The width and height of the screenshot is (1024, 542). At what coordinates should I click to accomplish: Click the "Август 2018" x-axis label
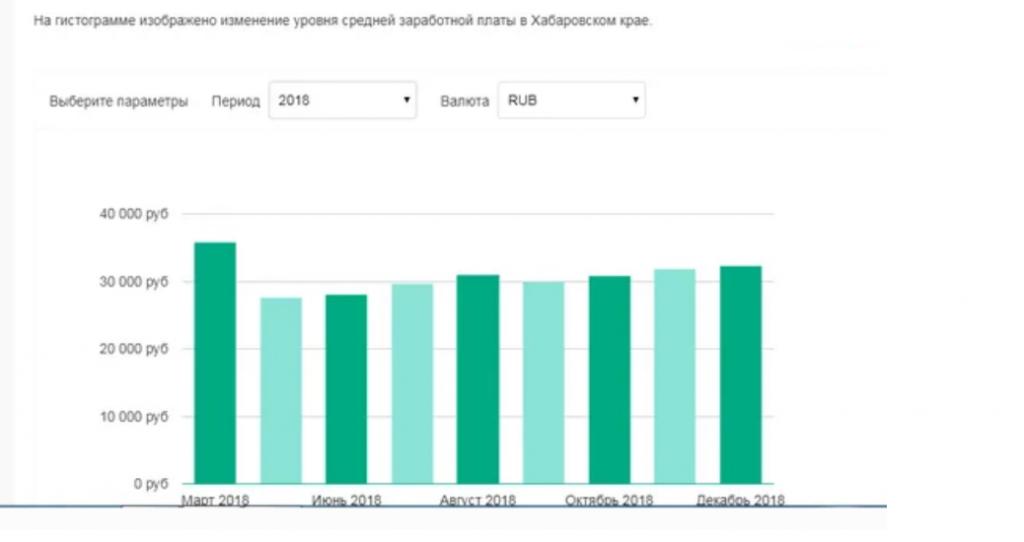tap(478, 500)
